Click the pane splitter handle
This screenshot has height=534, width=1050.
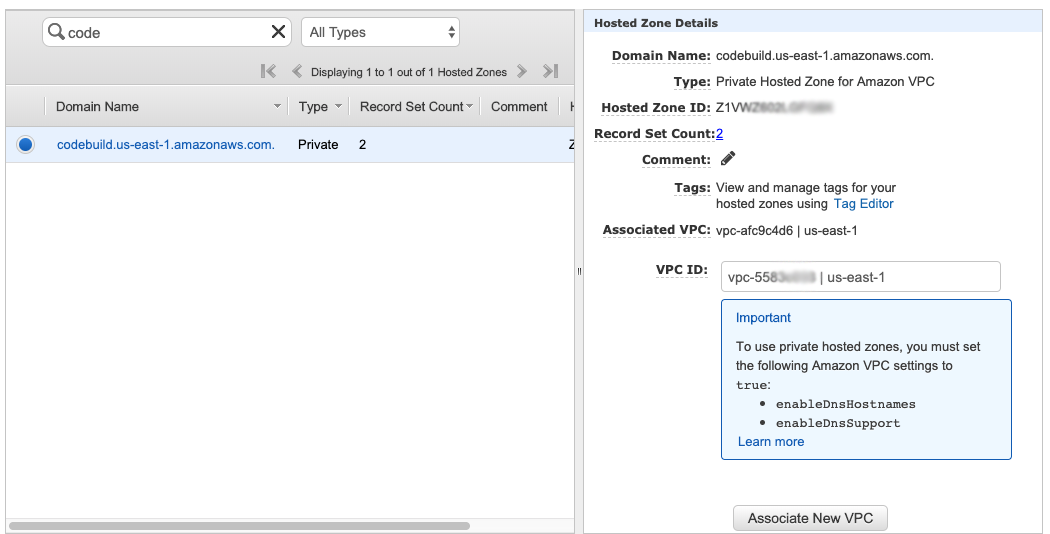[x=579, y=271]
